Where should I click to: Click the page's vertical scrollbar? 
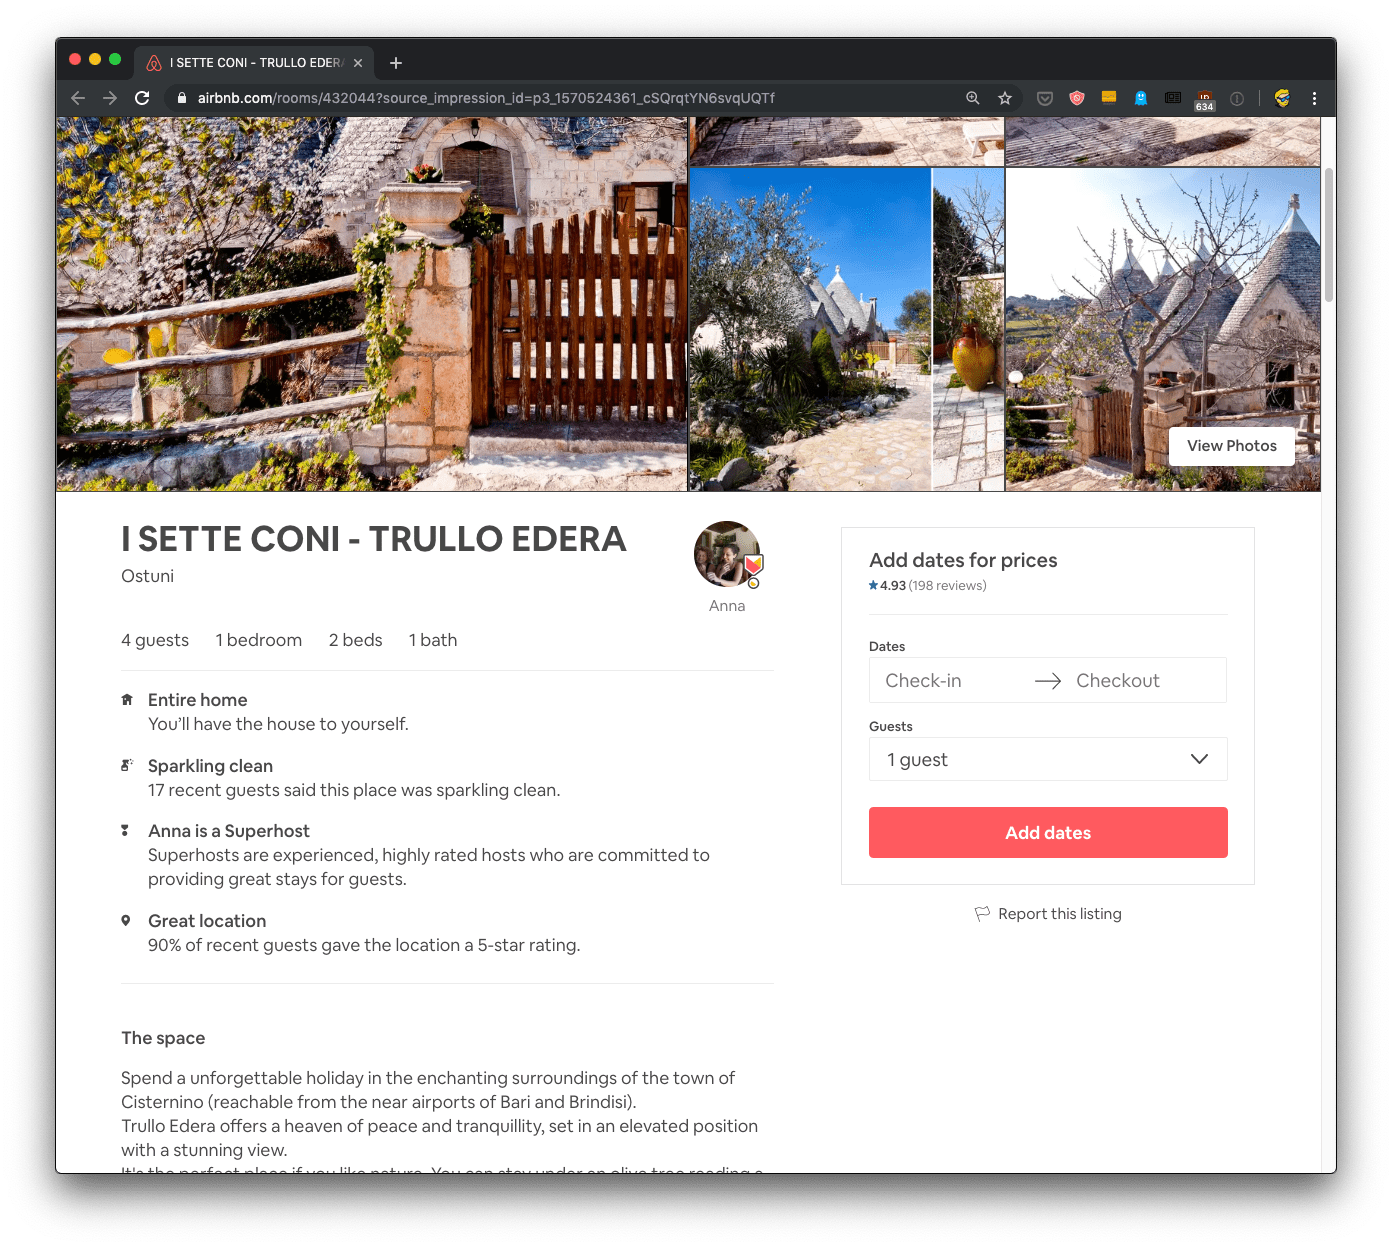(1328, 235)
